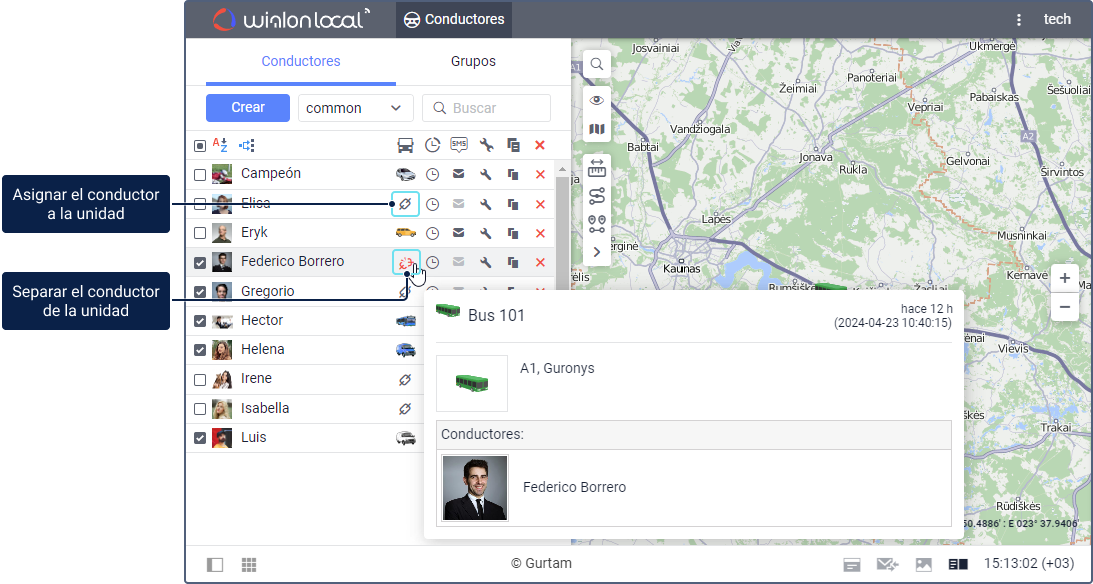Assign Elisa to a unit via link icon
1093x584 pixels.
pos(405,204)
